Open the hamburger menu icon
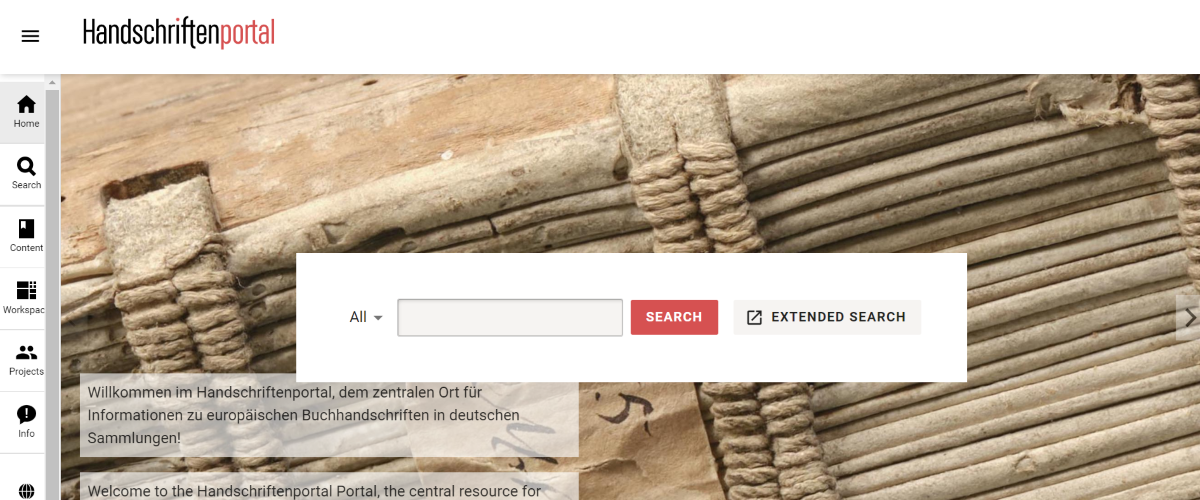 coord(30,36)
